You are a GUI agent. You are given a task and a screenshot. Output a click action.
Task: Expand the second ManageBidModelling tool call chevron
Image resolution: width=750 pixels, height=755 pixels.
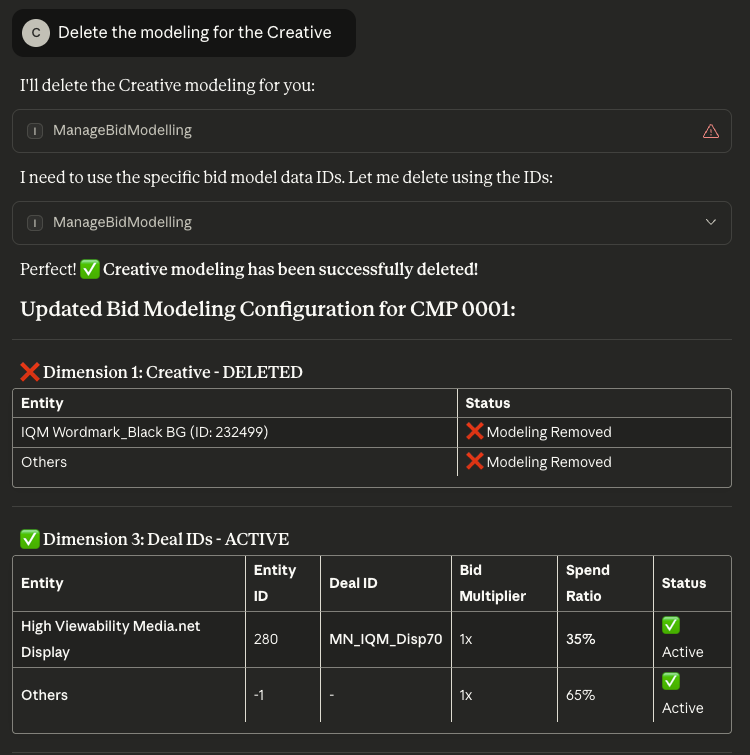(711, 222)
